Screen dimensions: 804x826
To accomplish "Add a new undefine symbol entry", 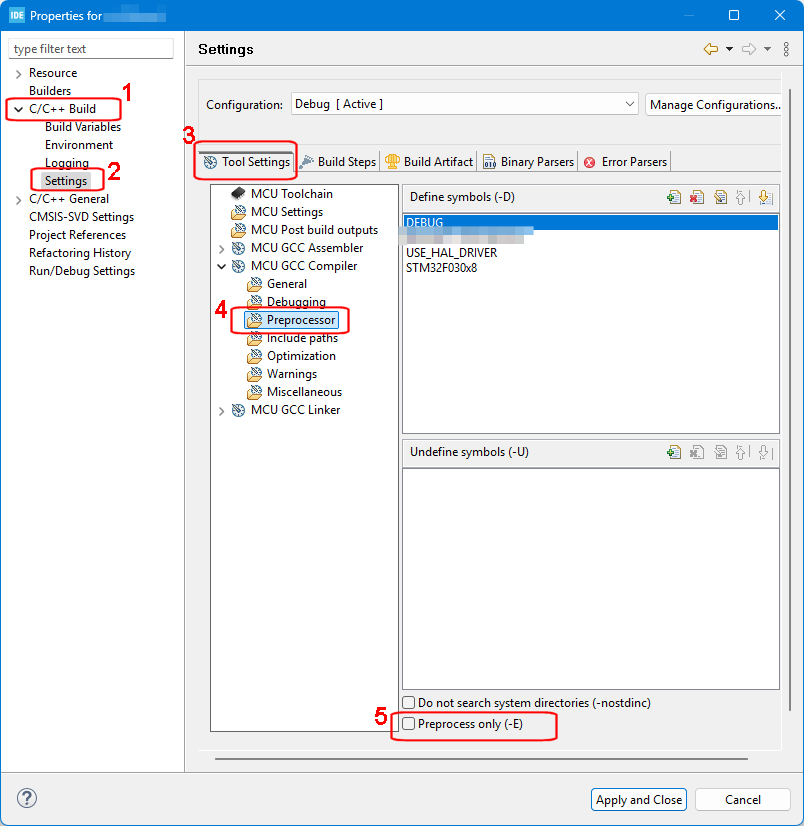I will [673, 453].
